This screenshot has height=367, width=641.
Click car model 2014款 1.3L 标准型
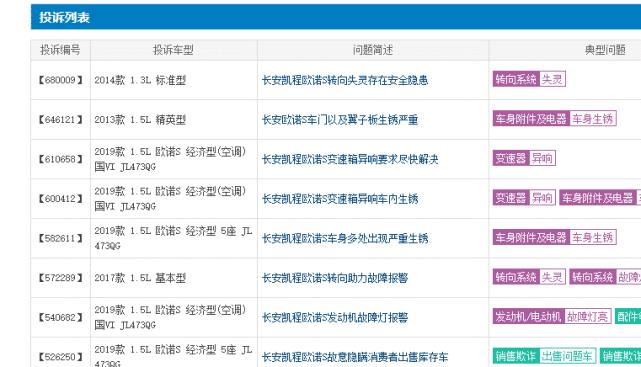tap(140, 80)
